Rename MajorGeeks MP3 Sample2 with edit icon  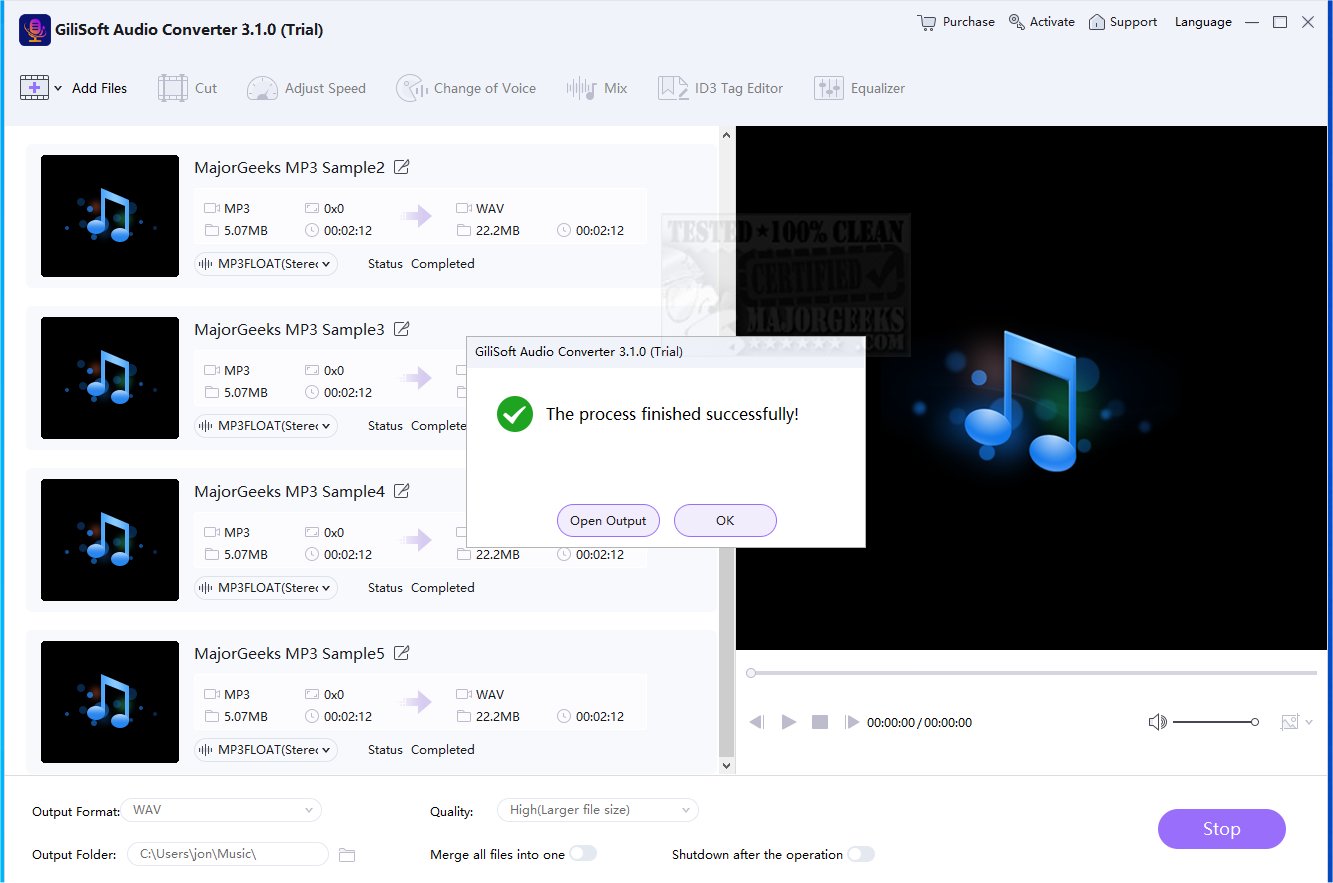[x=402, y=167]
